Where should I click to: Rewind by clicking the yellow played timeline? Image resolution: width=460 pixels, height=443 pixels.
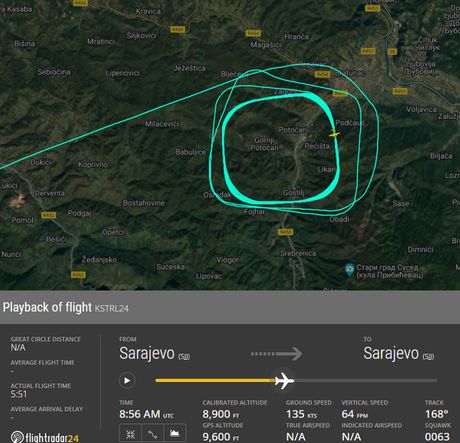coord(215,380)
